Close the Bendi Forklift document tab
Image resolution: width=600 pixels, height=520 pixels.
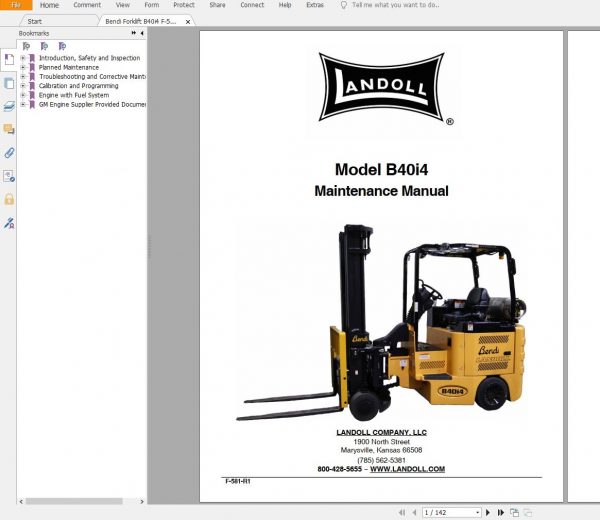188,22
